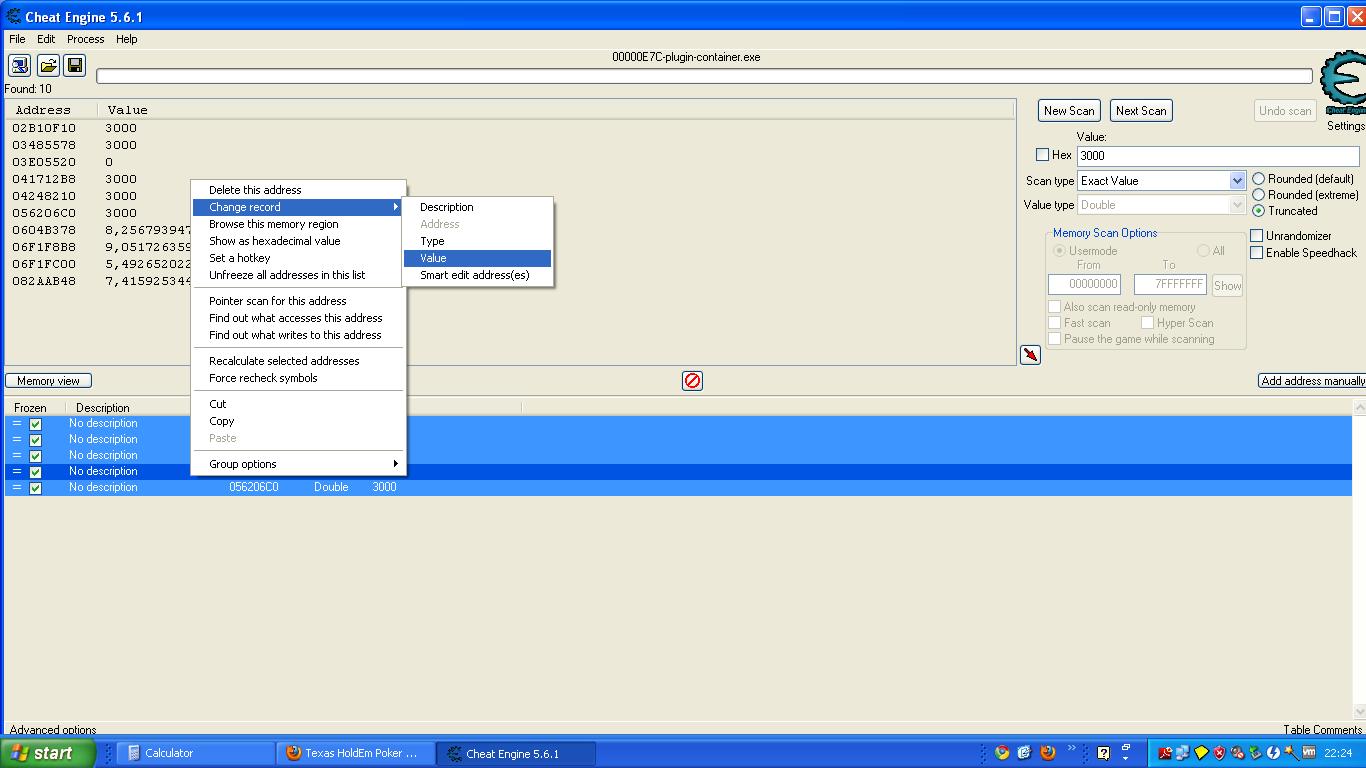Click the Cheat Engine title bar icon
The image size is (1366, 768).
(13, 16)
